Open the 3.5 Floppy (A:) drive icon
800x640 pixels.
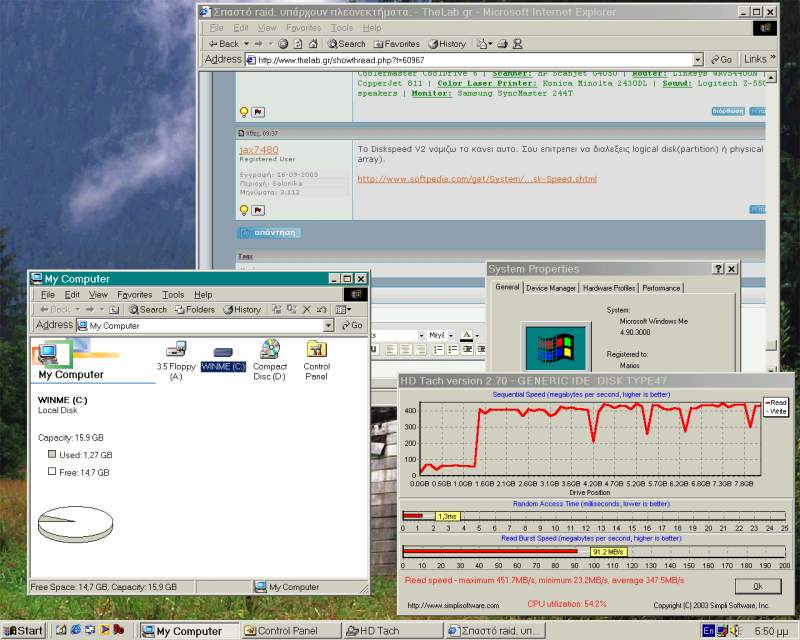[x=176, y=361]
